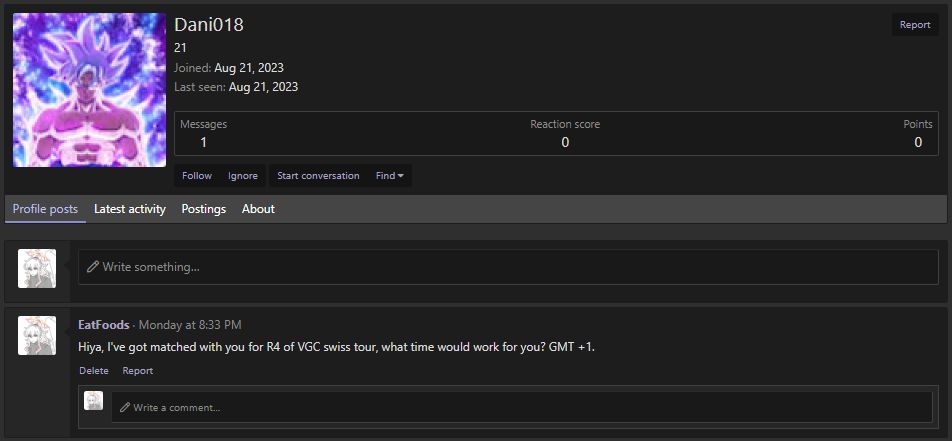Start conversation with Dani018

(x=318, y=176)
